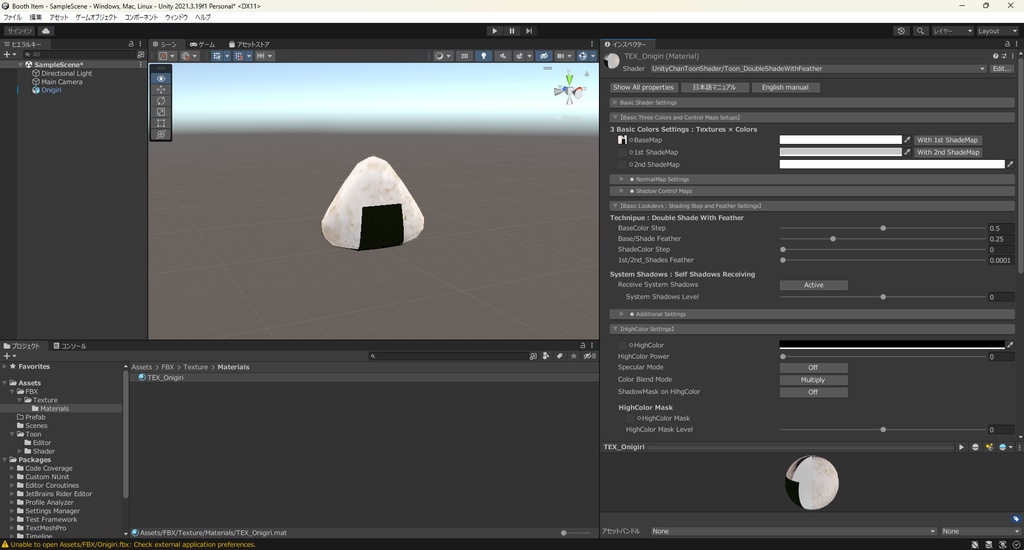
Task: Open the Shader dropdown
Action: point(818,69)
